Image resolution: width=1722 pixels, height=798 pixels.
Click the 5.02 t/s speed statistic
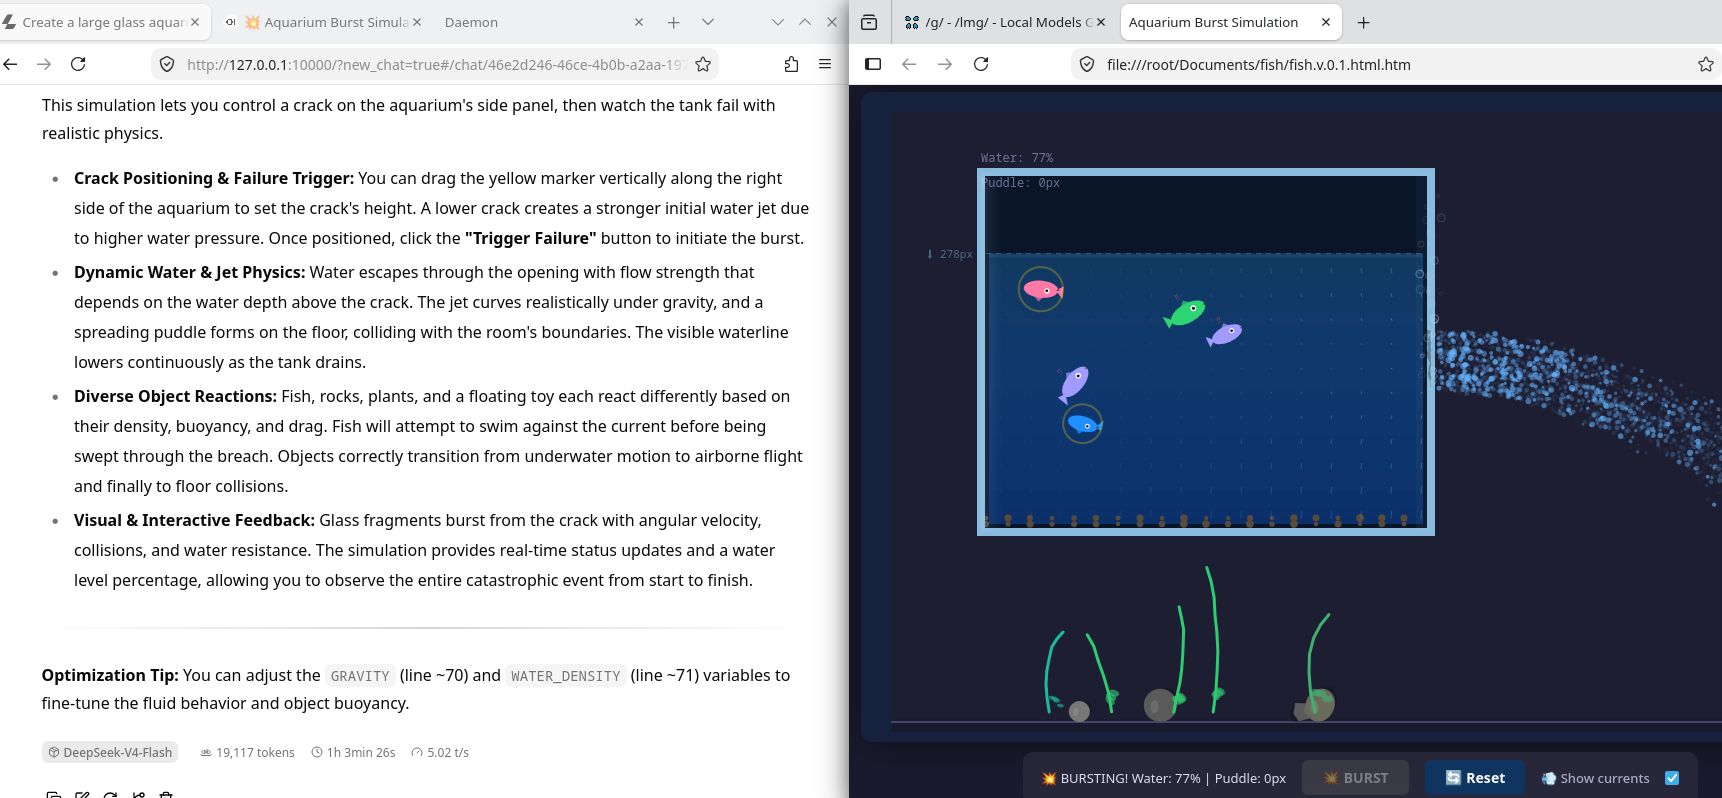439,752
